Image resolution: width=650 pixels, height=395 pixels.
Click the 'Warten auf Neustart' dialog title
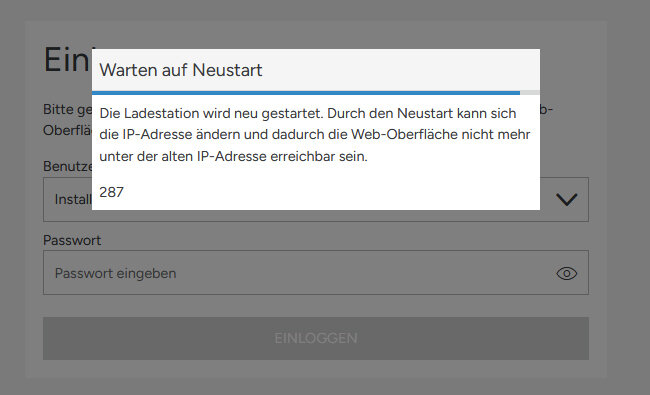pos(181,70)
